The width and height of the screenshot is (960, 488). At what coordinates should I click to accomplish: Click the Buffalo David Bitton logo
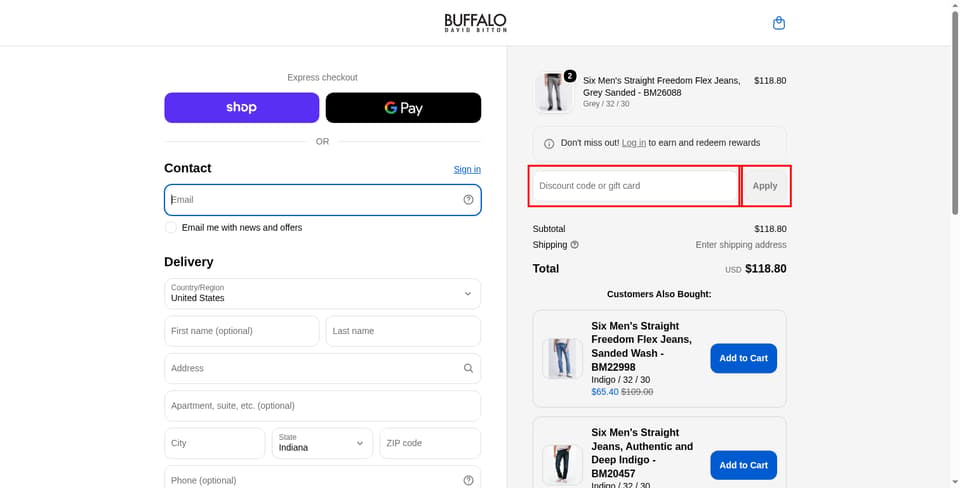(476, 23)
